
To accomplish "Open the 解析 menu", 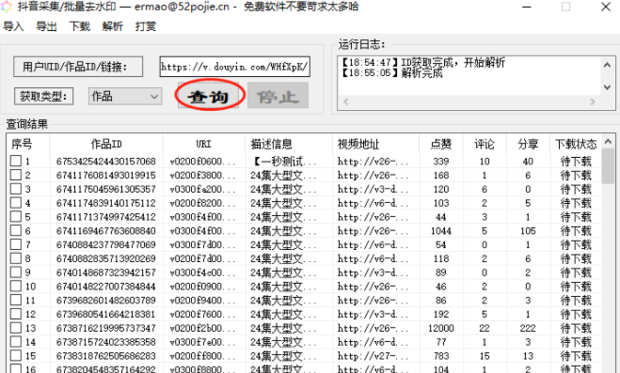I will (x=113, y=27).
